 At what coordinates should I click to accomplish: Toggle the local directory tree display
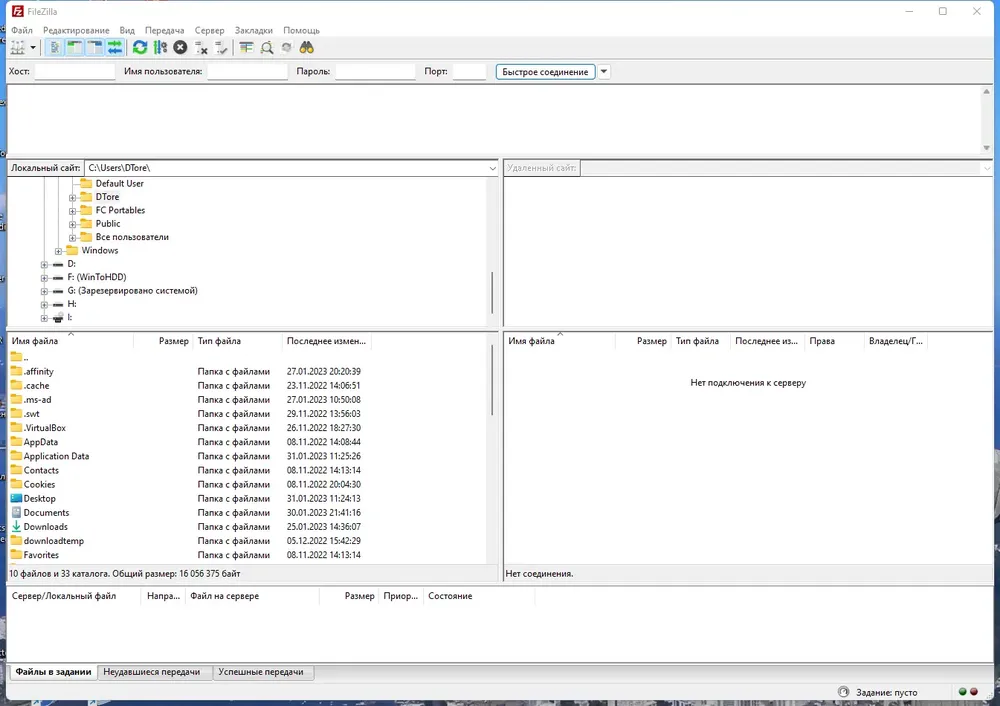click(x=75, y=48)
